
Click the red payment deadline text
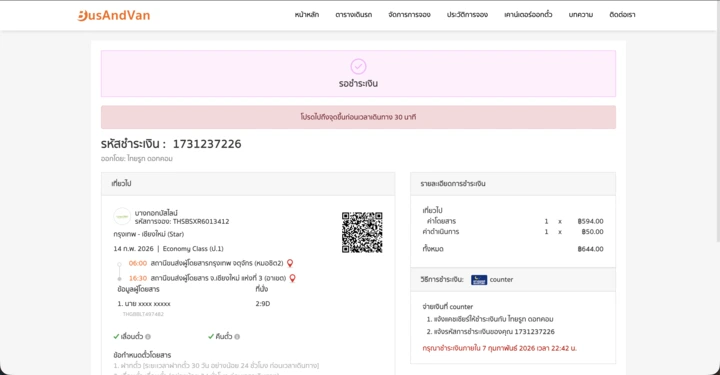click(500, 348)
